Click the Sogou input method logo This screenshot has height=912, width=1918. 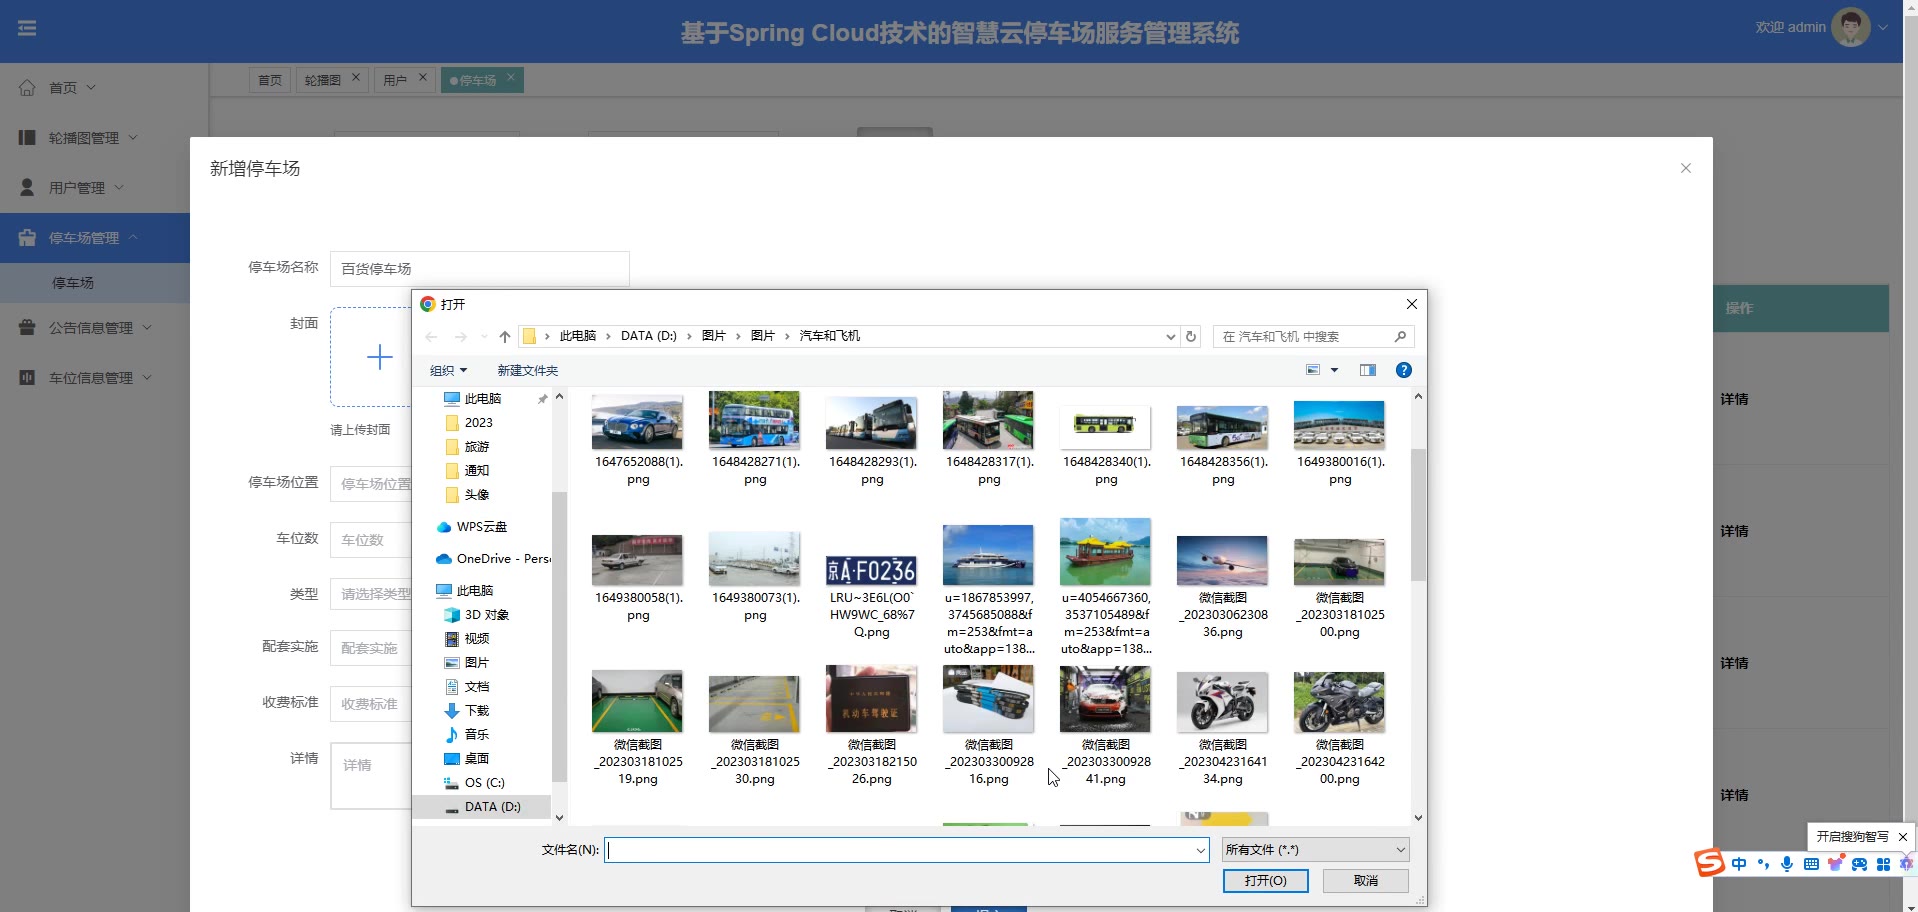[1709, 863]
